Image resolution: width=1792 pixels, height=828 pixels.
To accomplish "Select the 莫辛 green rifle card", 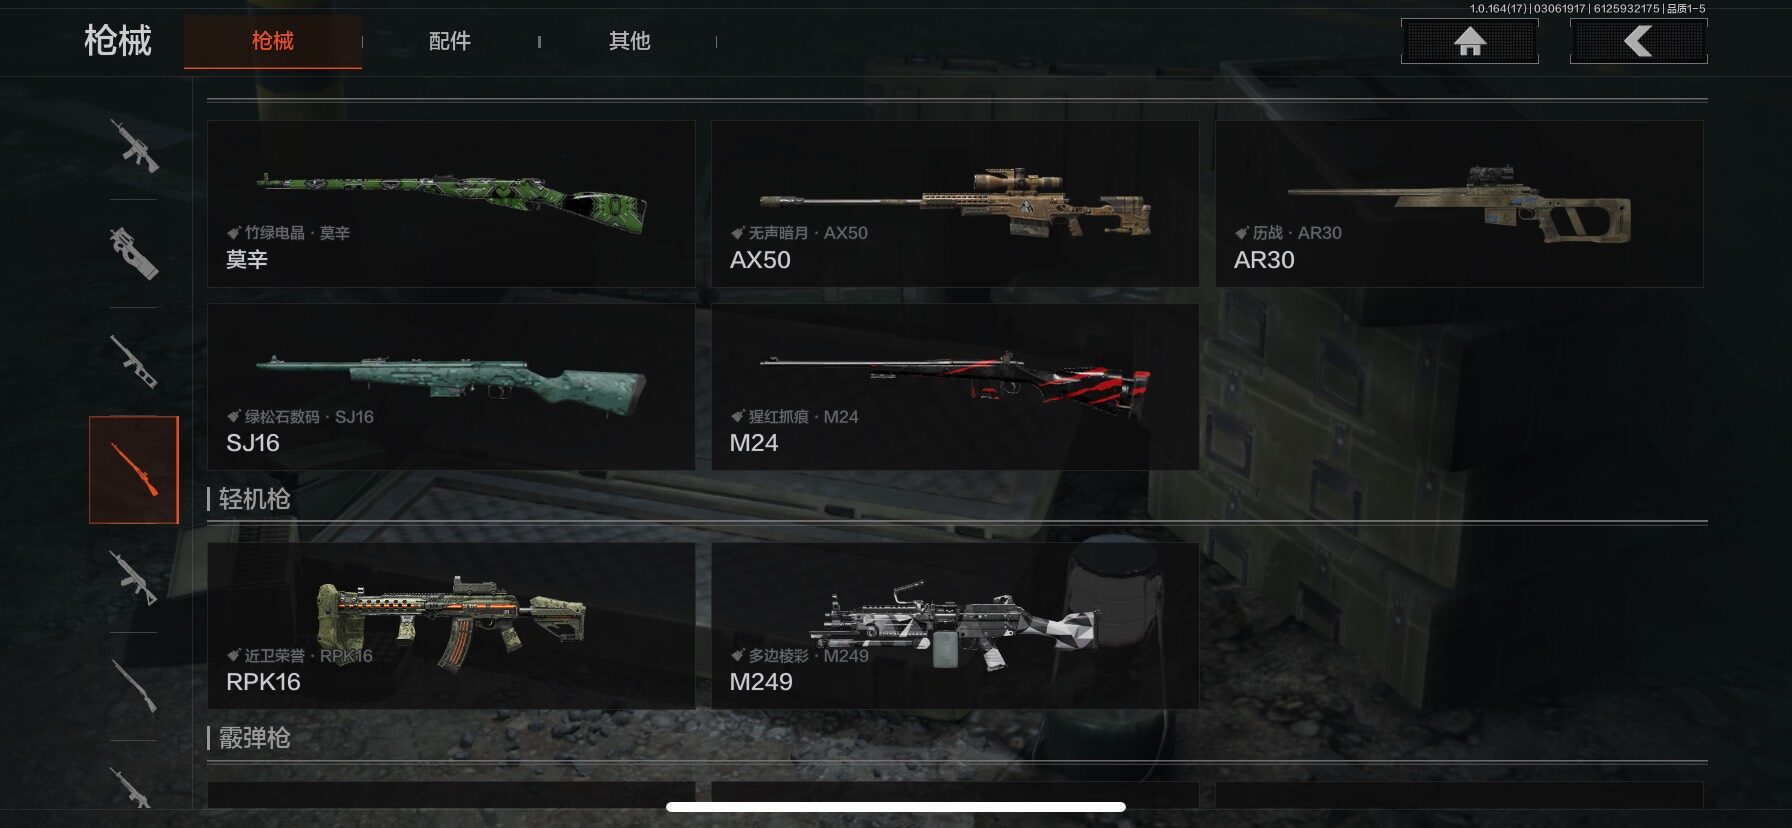I will coord(451,204).
